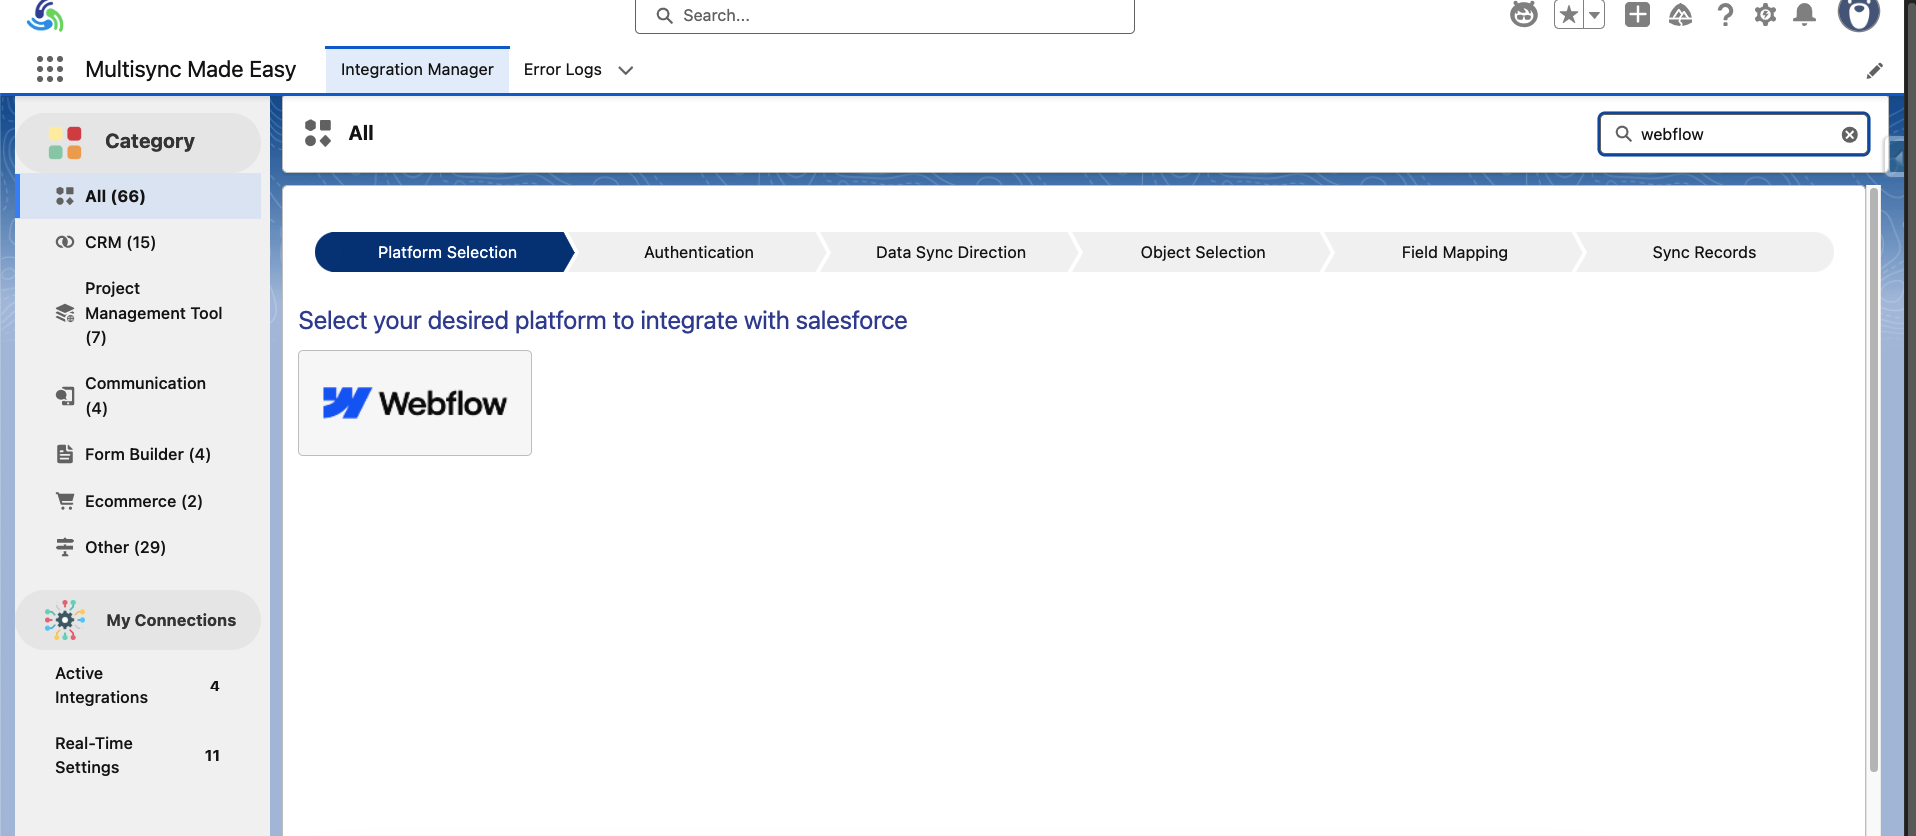Open the Trailhead mountain icon
Viewport: 1916px width, 836px height.
click(1680, 14)
